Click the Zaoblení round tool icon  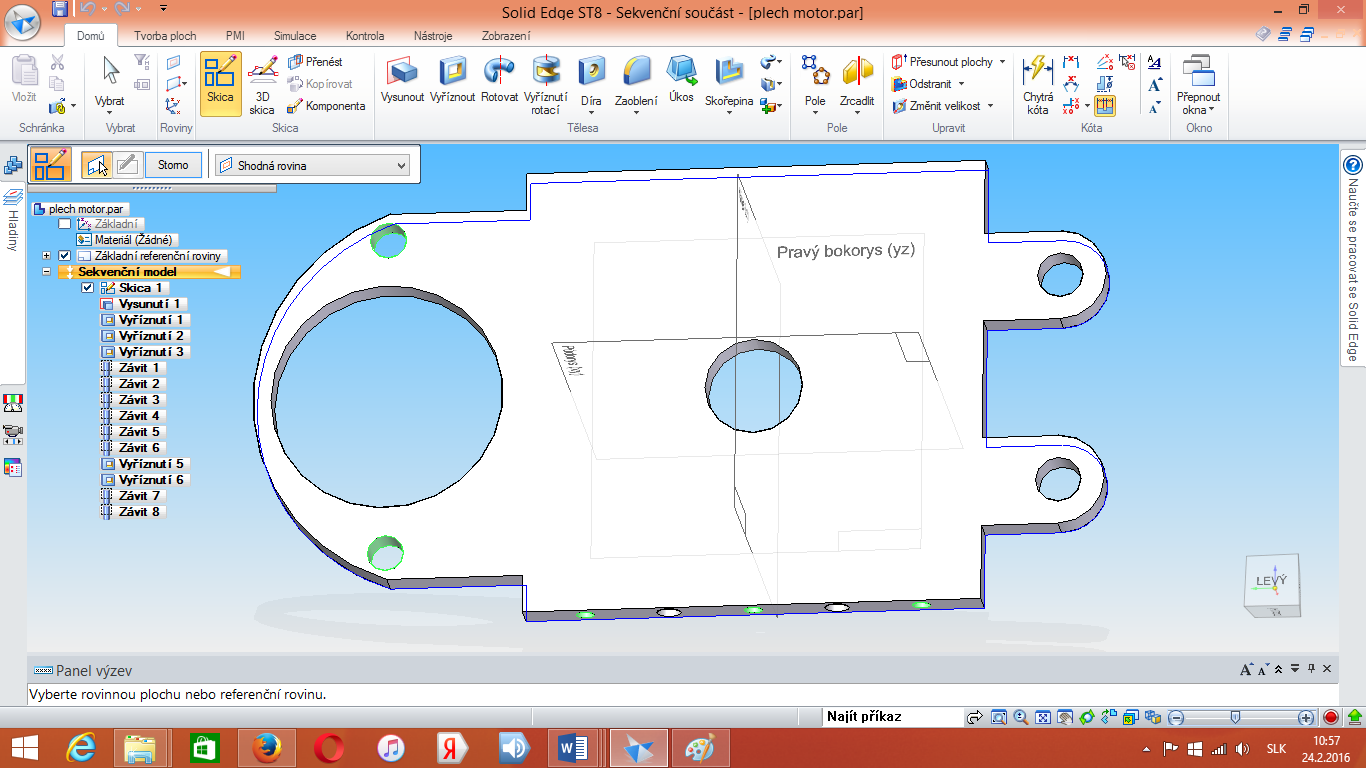coord(636,72)
